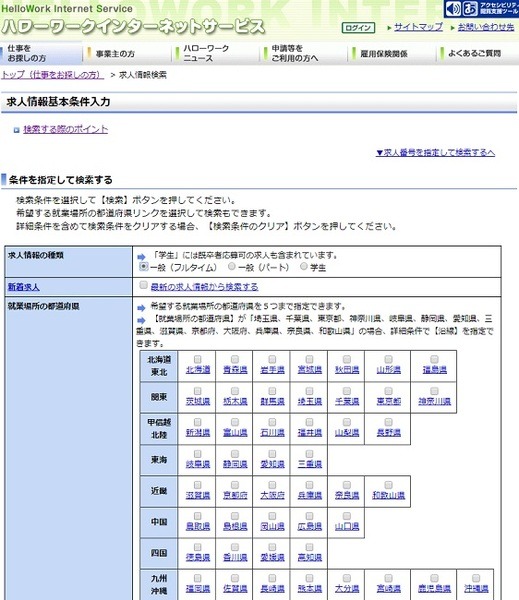Image resolution: width=519 pixels, height=600 pixels.
Task: Check the 神奈川県 checkbox
Action: point(434,391)
